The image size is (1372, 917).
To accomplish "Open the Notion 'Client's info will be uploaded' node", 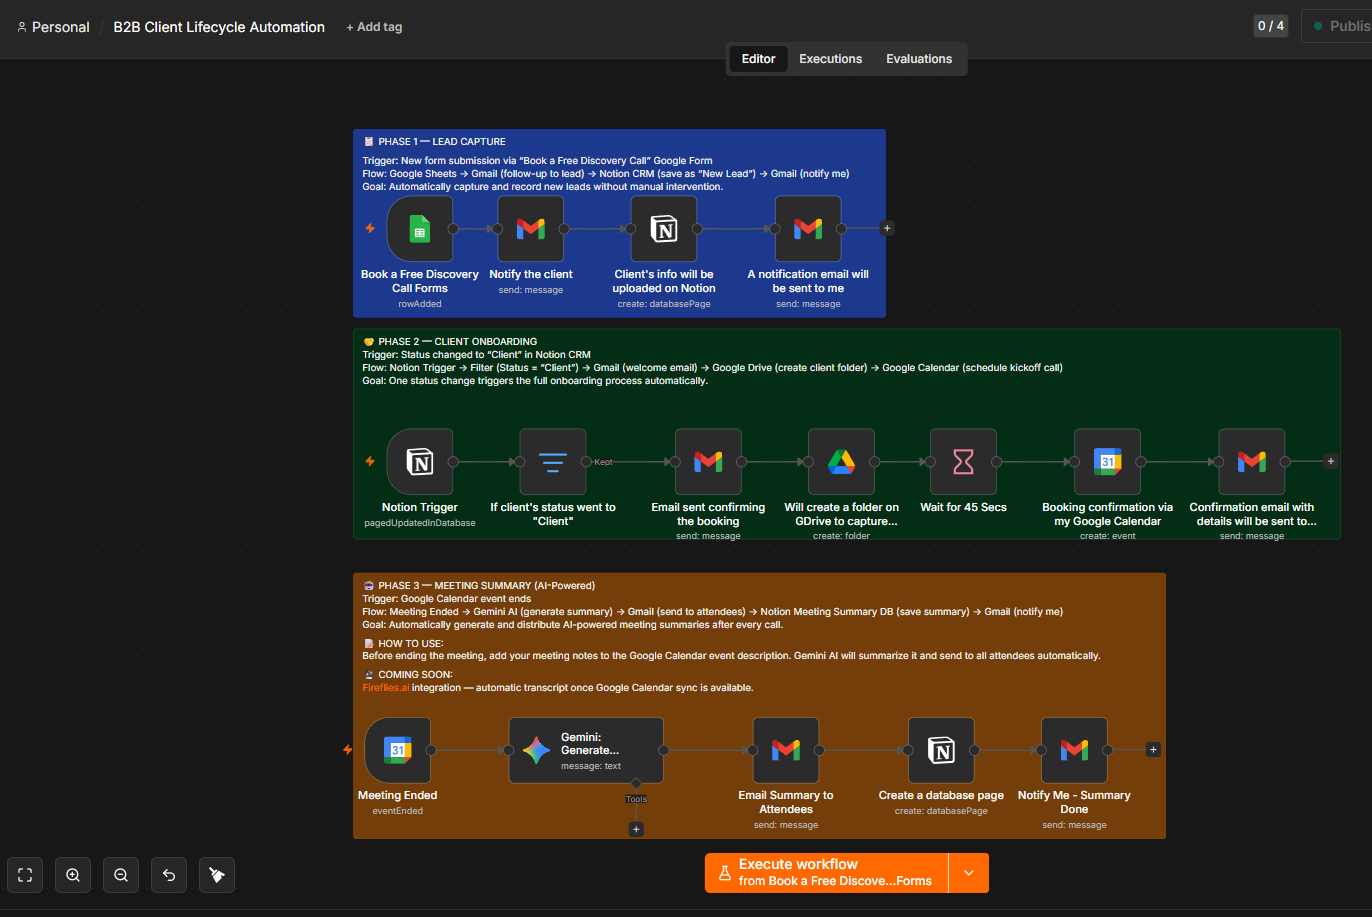I will pos(664,229).
